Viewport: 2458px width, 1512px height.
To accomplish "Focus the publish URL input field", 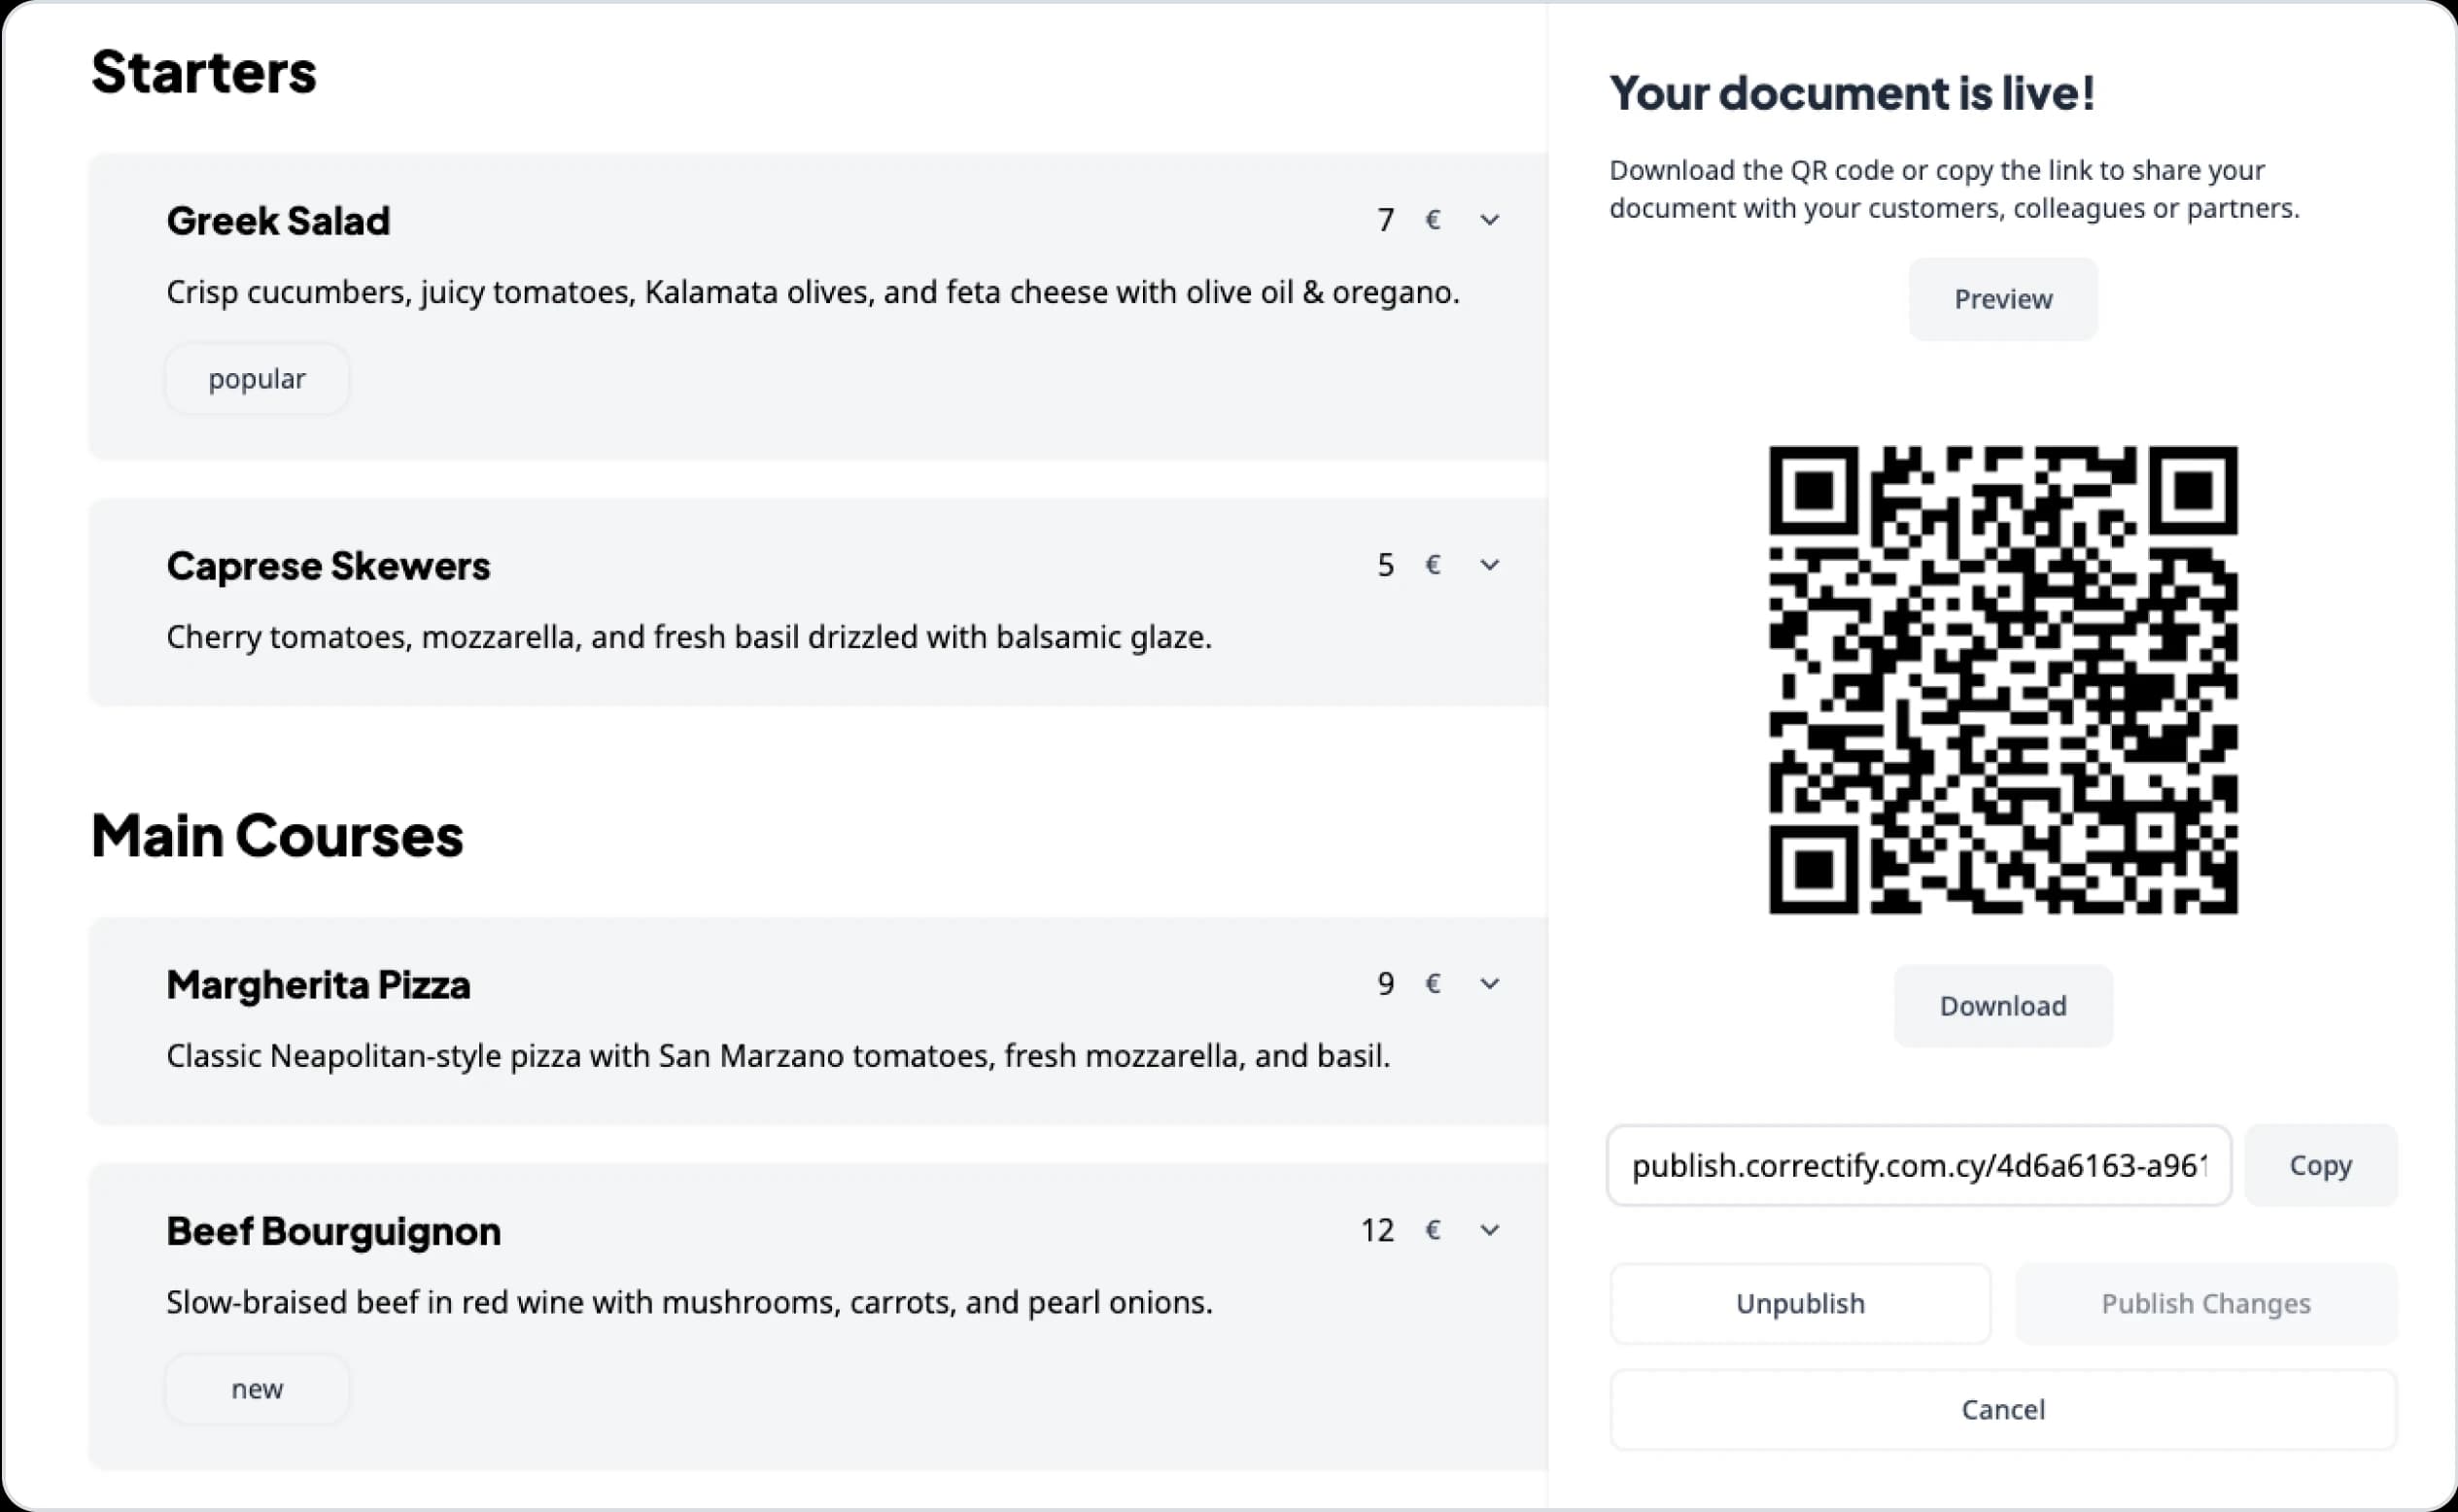I will [1917, 1165].
